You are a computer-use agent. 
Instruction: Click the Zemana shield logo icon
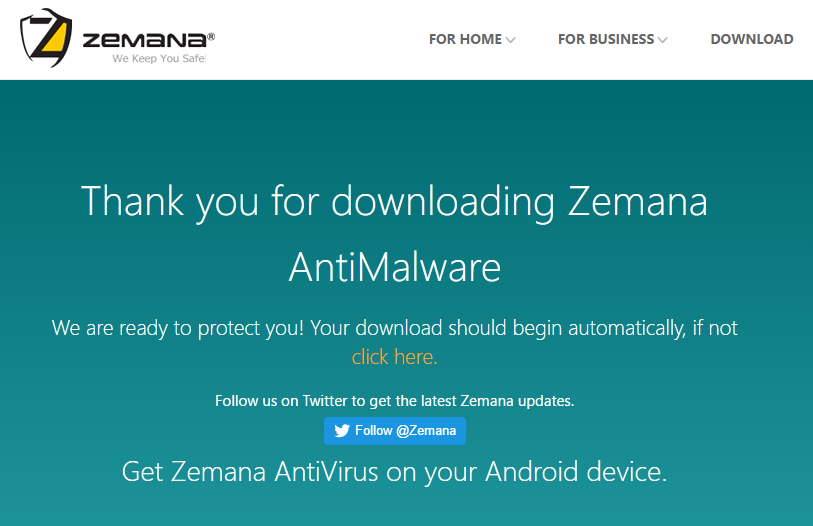coord(46,38)
